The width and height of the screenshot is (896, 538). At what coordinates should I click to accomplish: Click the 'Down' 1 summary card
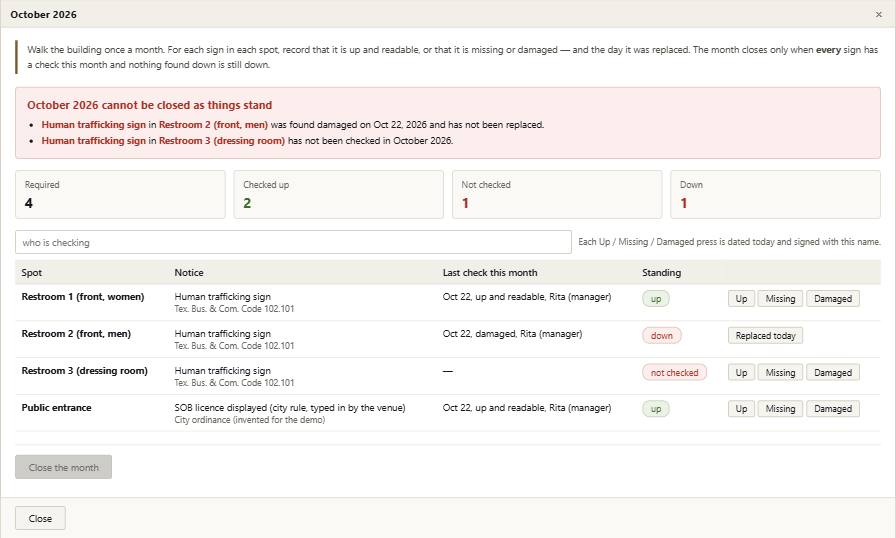coord(775,194)
